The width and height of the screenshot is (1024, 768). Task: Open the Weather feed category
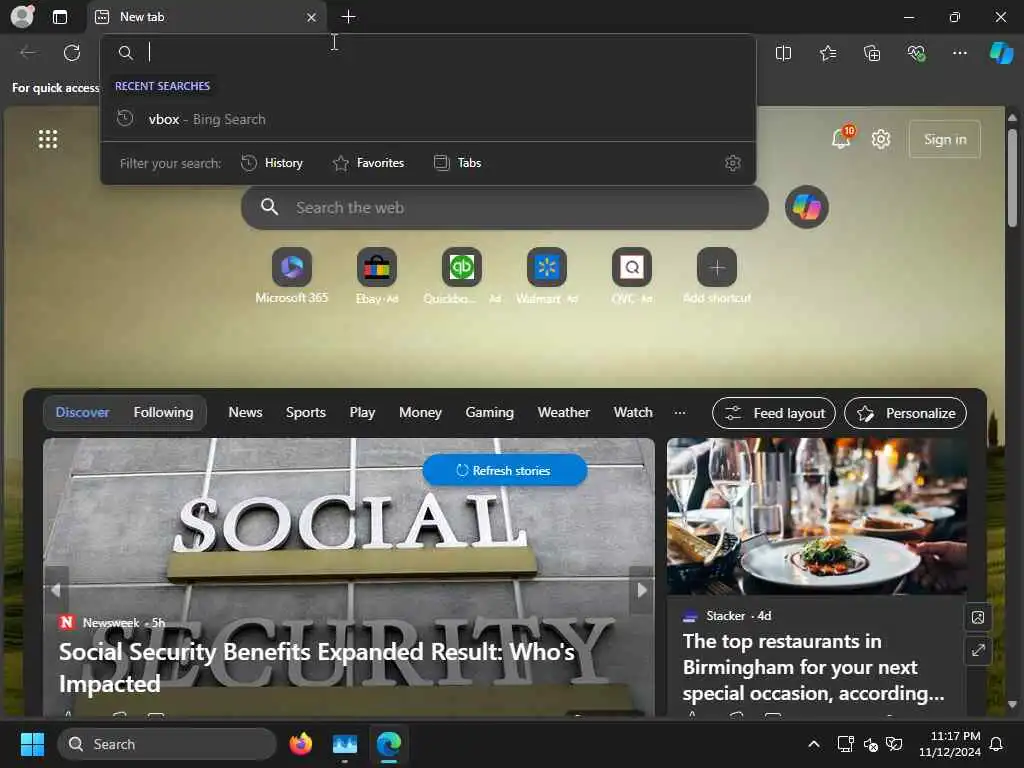[564, 413]
